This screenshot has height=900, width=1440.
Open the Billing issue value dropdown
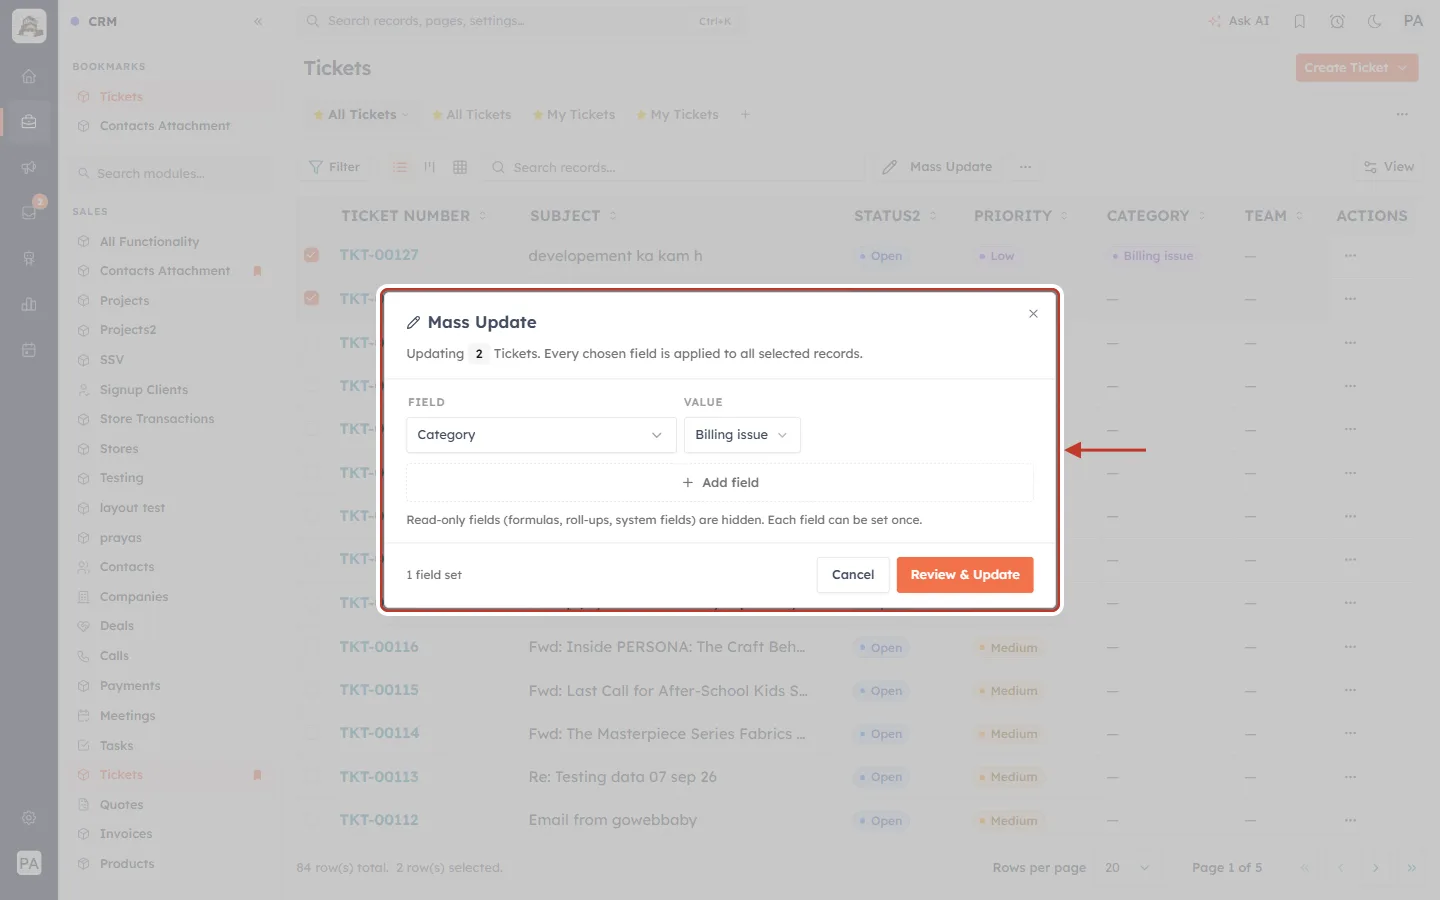click(x=742, y=435)
